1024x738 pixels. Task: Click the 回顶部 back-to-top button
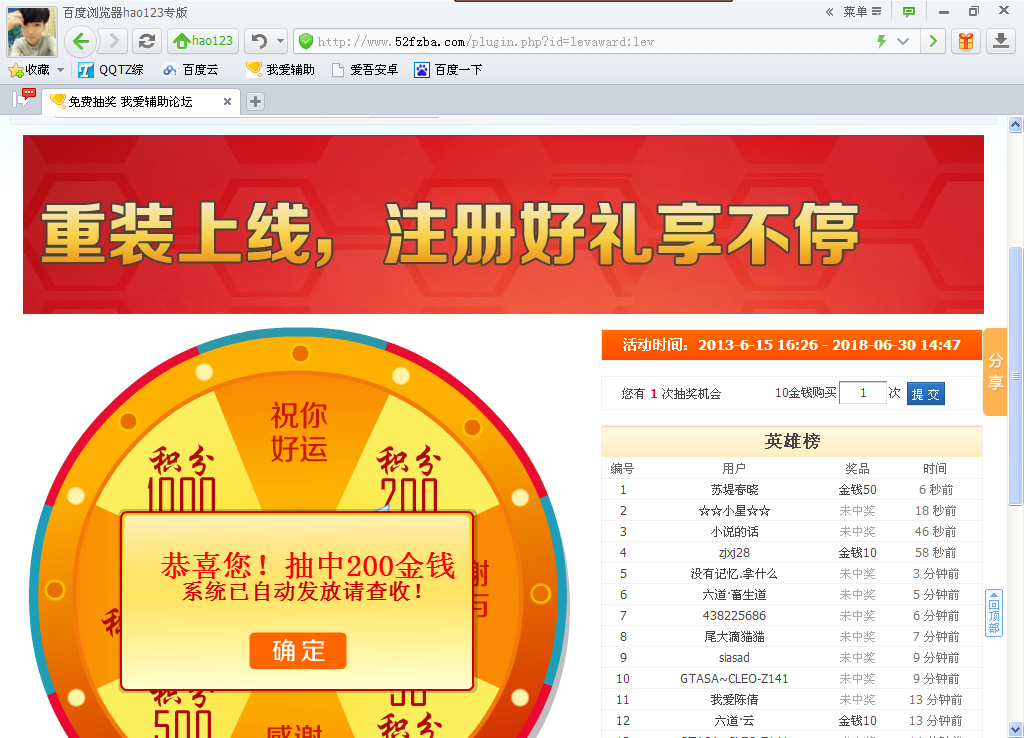pos(993,613)
